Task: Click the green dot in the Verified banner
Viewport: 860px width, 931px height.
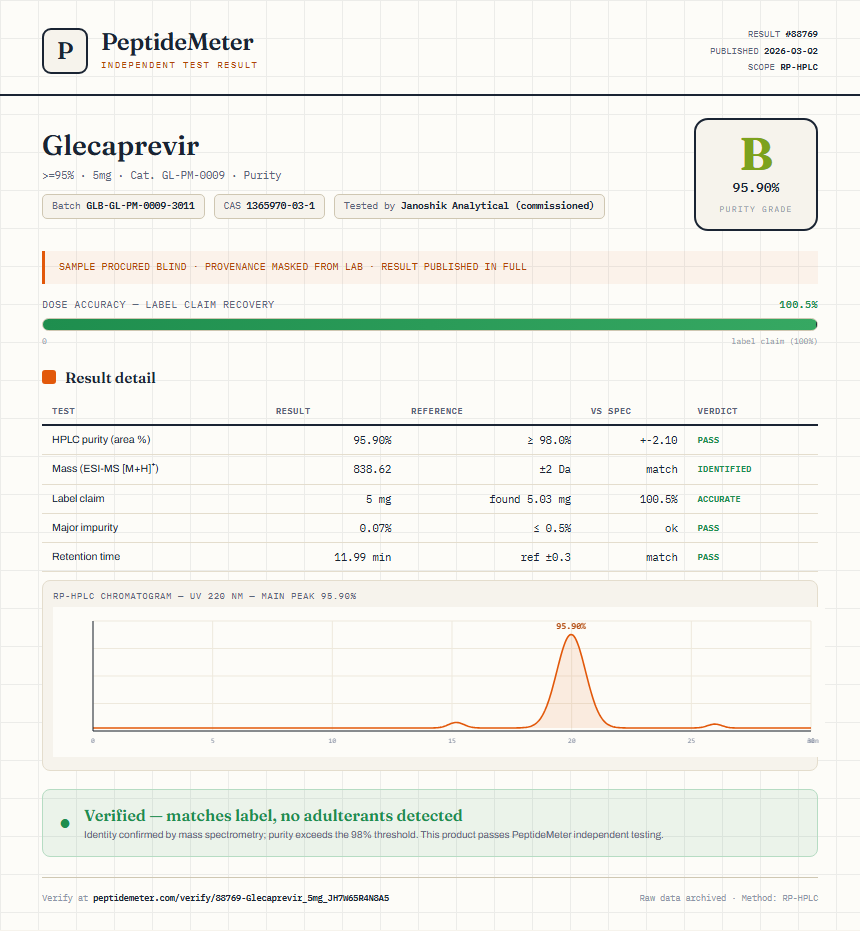Action: 65,823
